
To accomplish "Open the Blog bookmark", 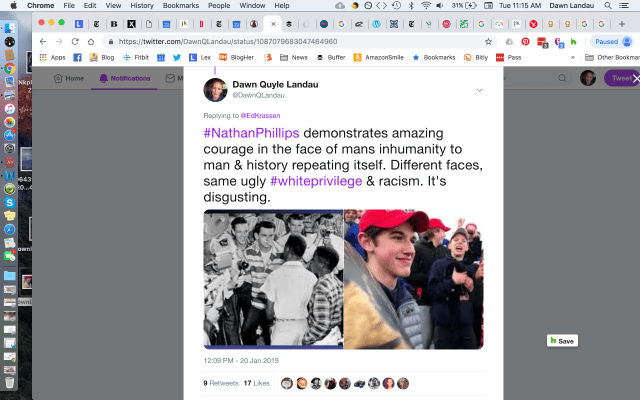I will click(102, 58).
